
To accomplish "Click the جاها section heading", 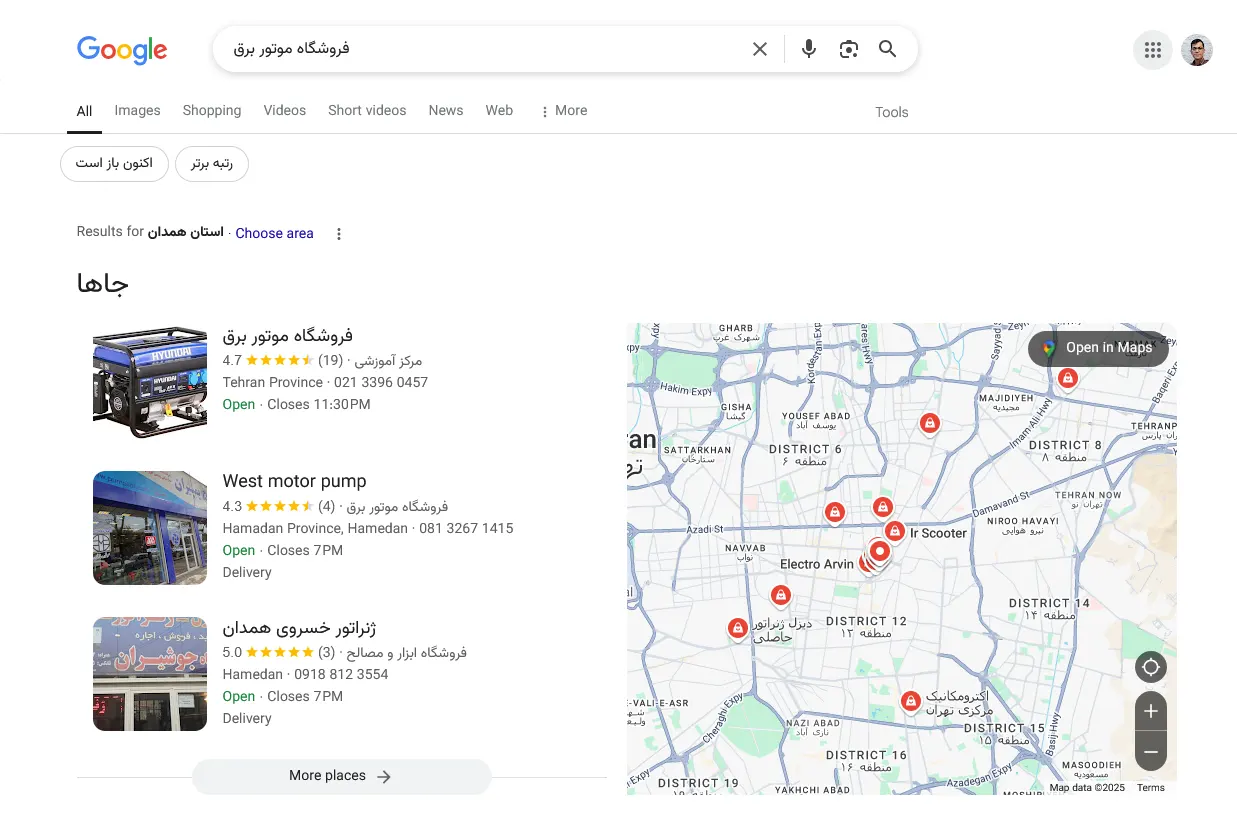I will (x=103, y=284).
